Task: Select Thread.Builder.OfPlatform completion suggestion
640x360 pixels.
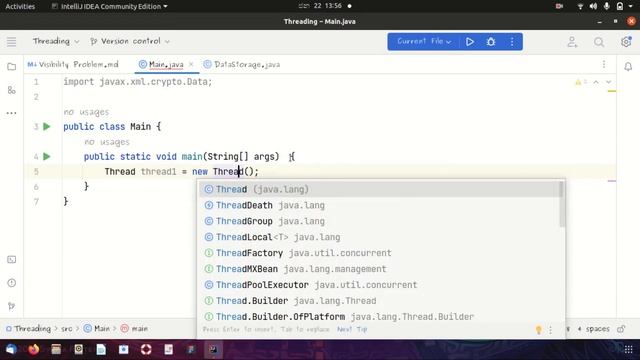Action: coord(380,317)
